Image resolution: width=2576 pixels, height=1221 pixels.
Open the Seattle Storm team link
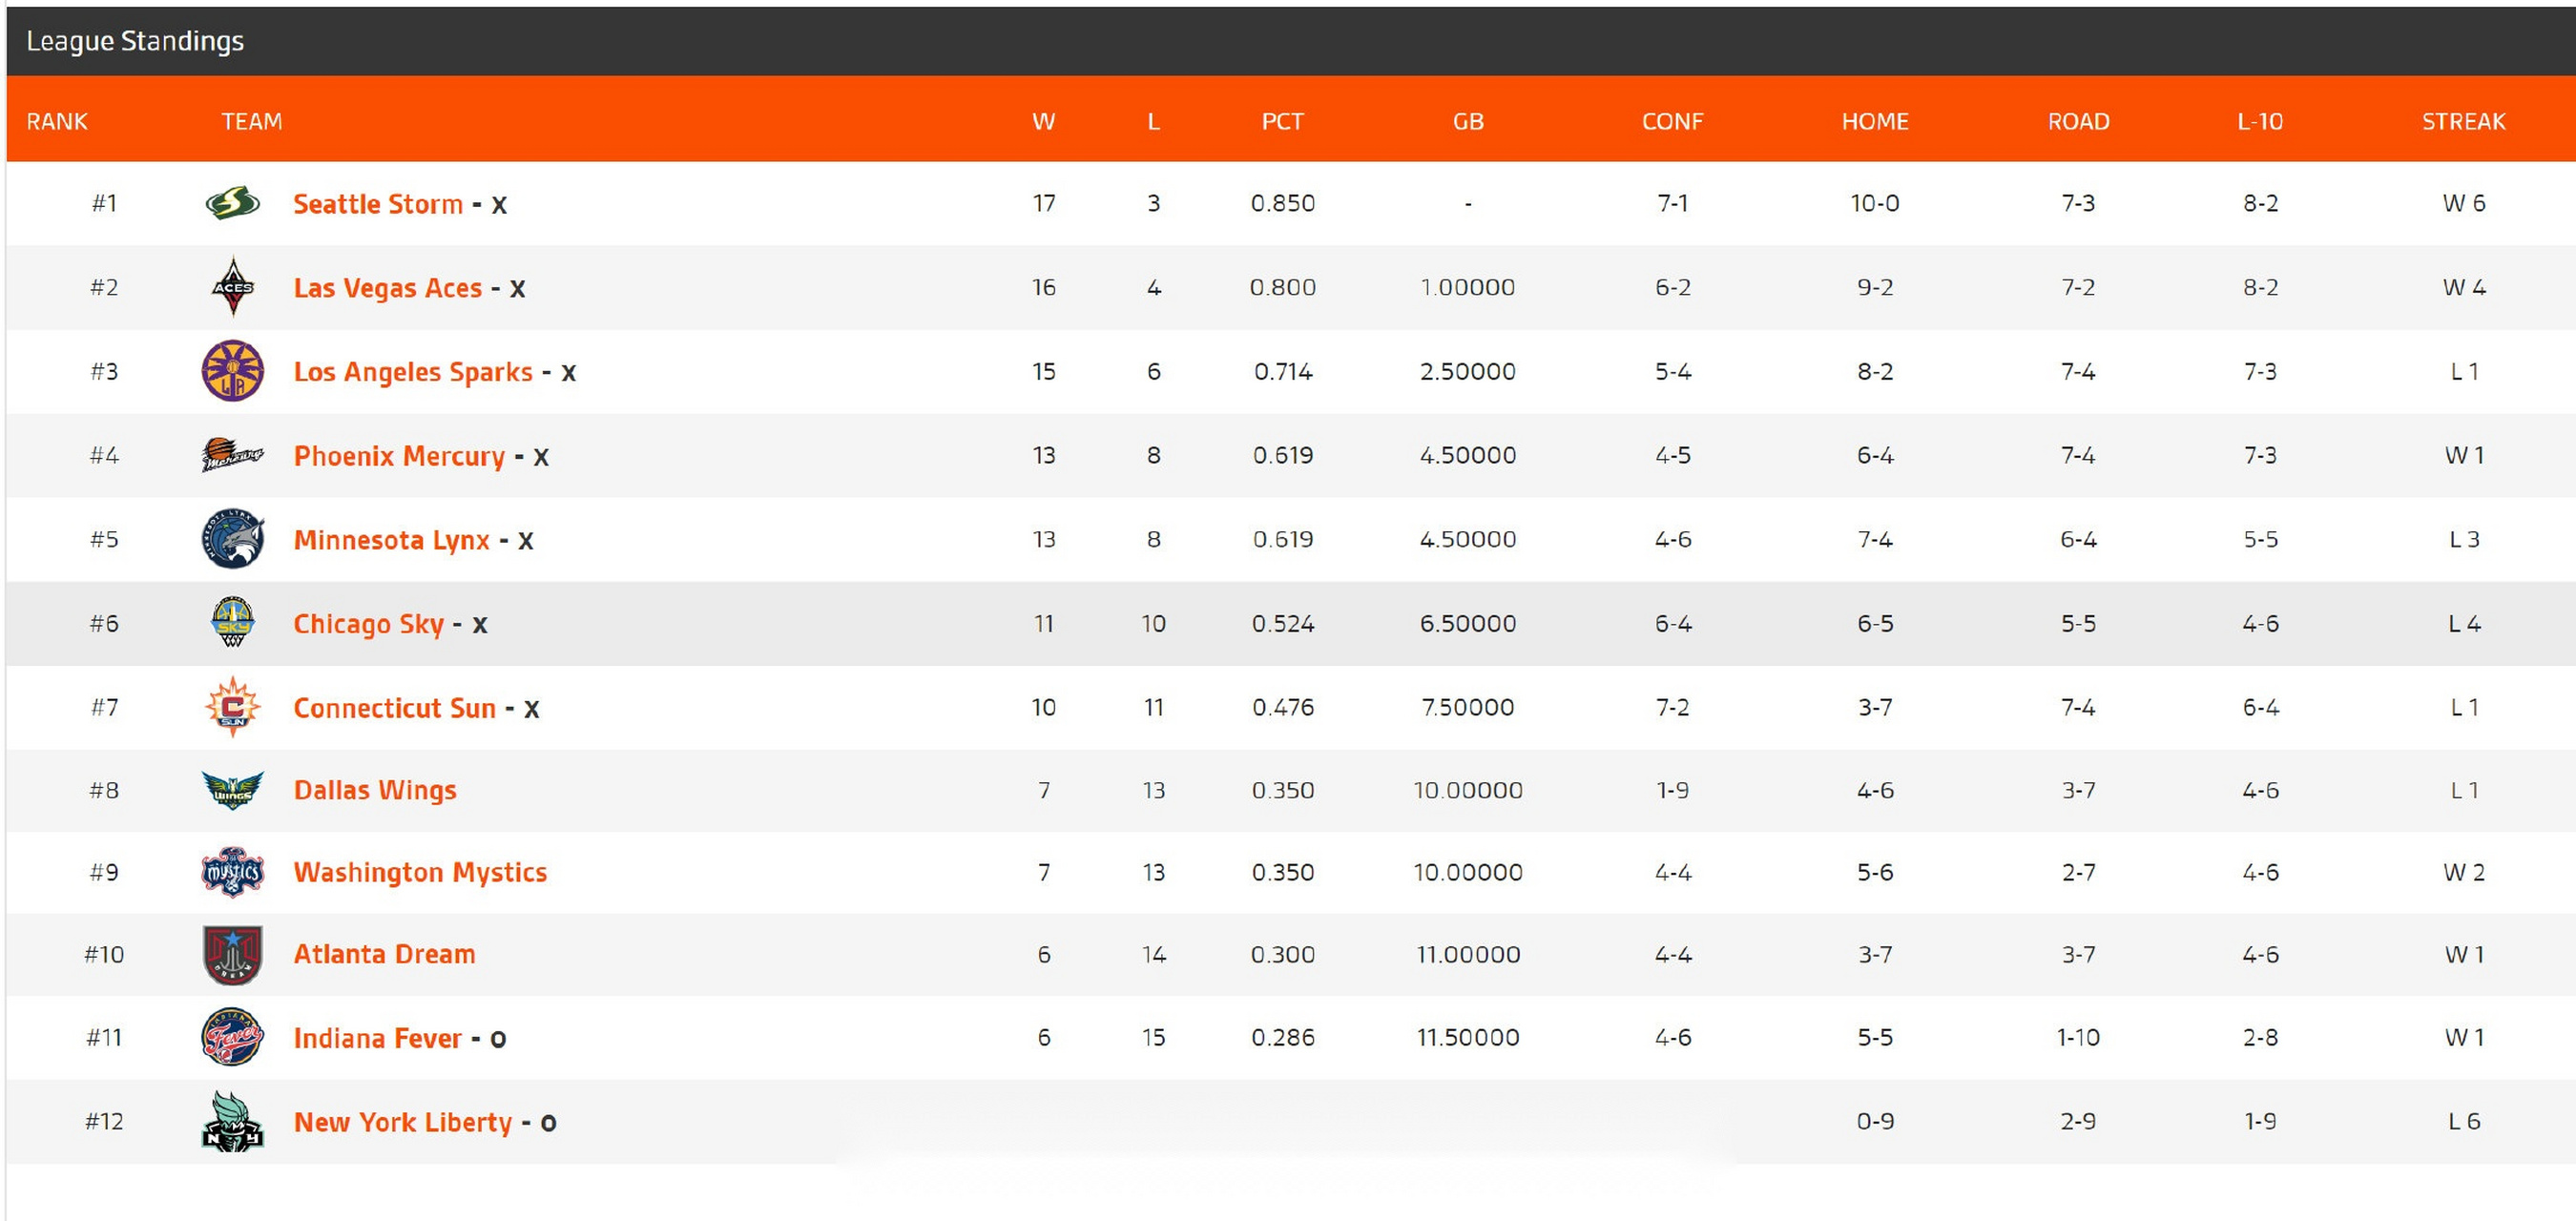click(378, 204)
